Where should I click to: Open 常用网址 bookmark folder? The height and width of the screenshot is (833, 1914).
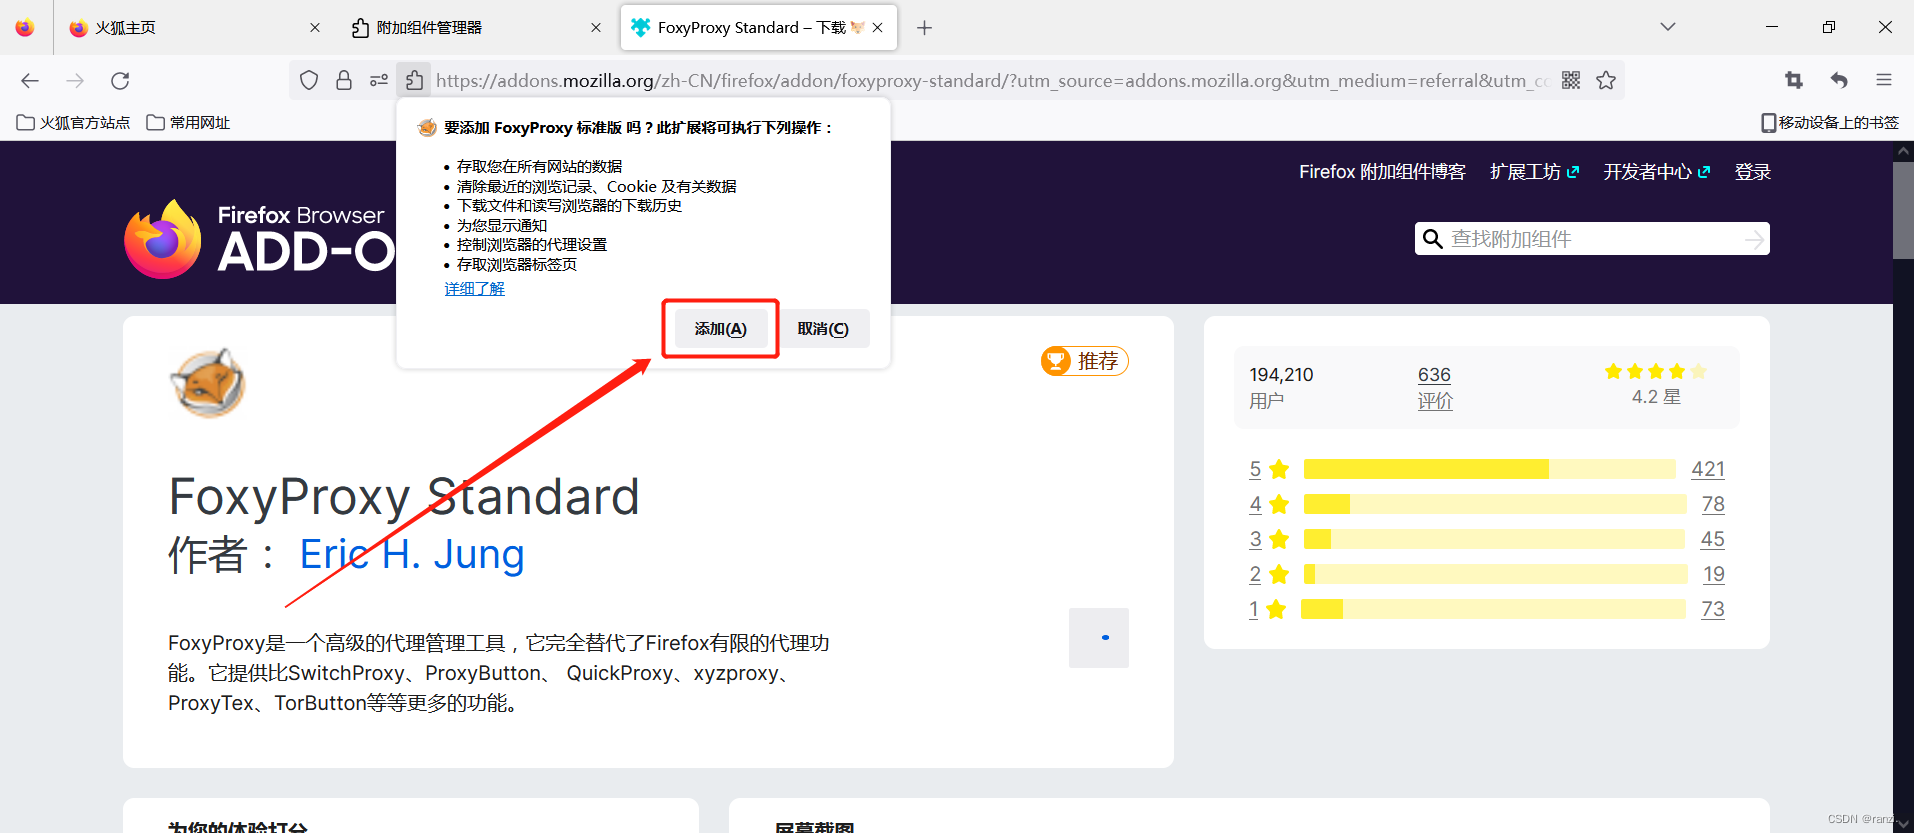tap(188, 122)
